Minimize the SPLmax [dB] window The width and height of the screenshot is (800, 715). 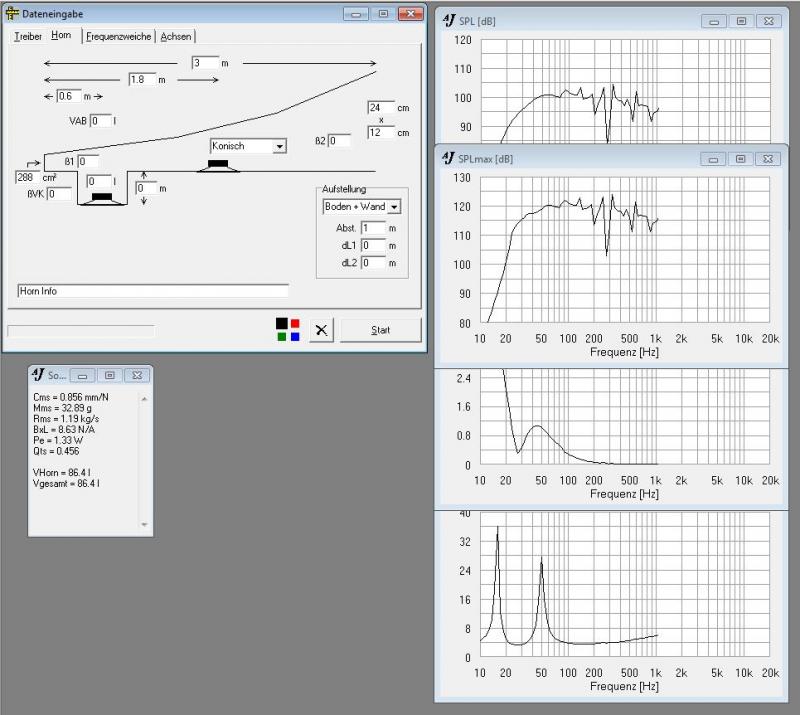(713, 159)
